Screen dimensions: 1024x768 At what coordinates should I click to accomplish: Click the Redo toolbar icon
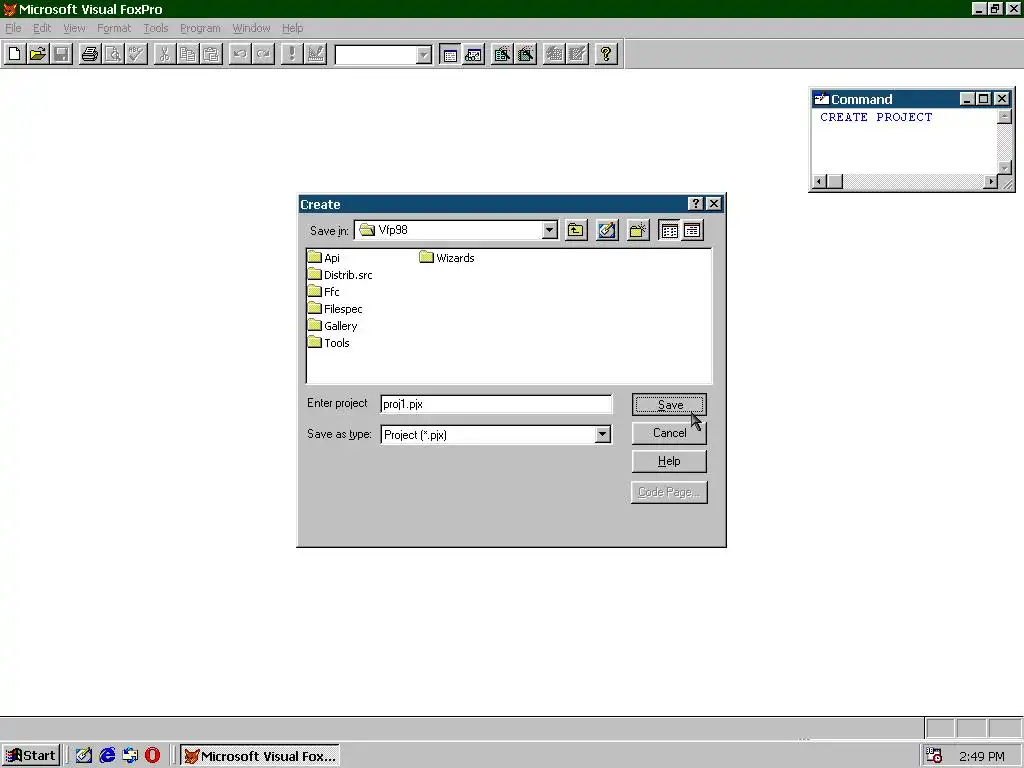[263, 54]
